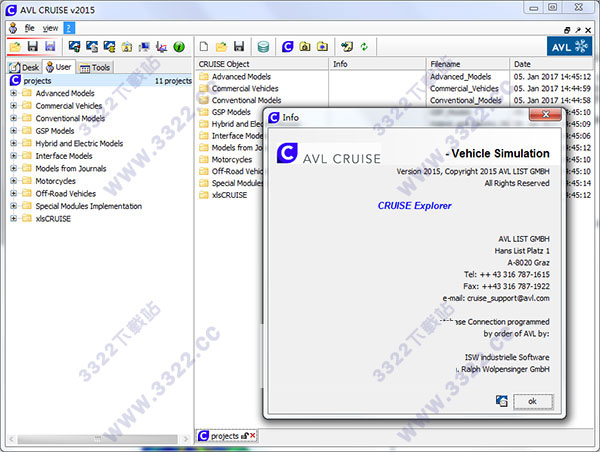Click the green info icon in left toolbar
600x452 pixels.
pos(179,47)
